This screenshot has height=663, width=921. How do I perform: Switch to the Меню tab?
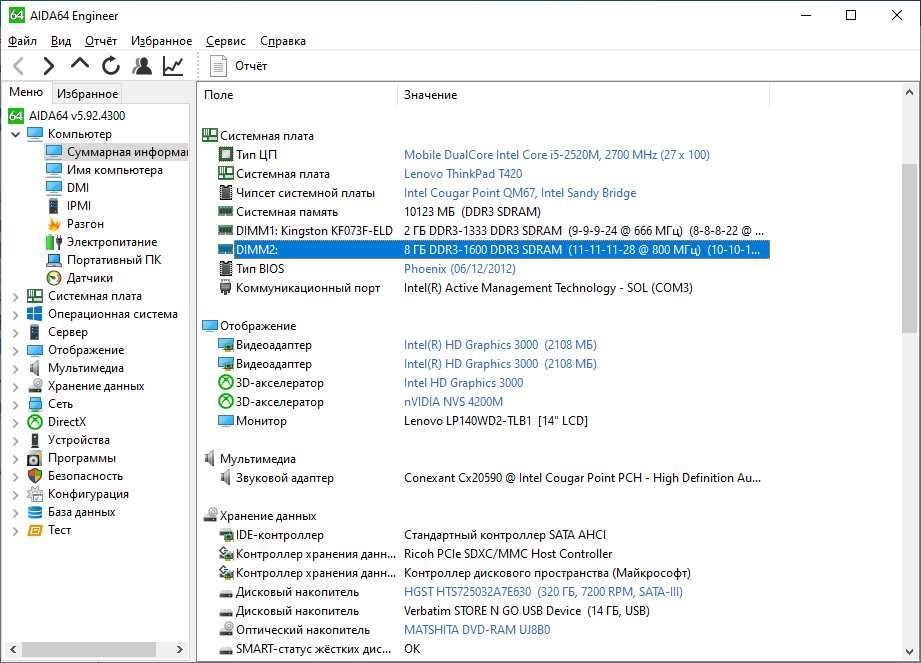point(26,92)
